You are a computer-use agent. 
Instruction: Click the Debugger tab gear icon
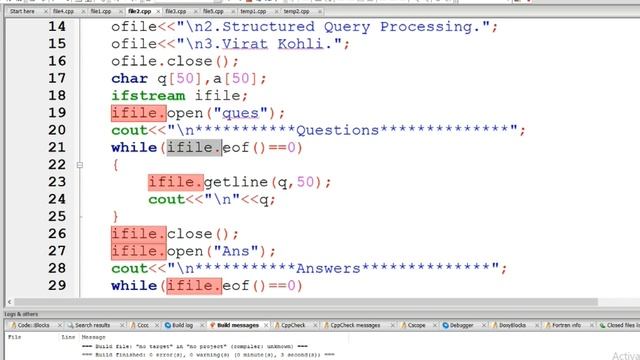445,325
